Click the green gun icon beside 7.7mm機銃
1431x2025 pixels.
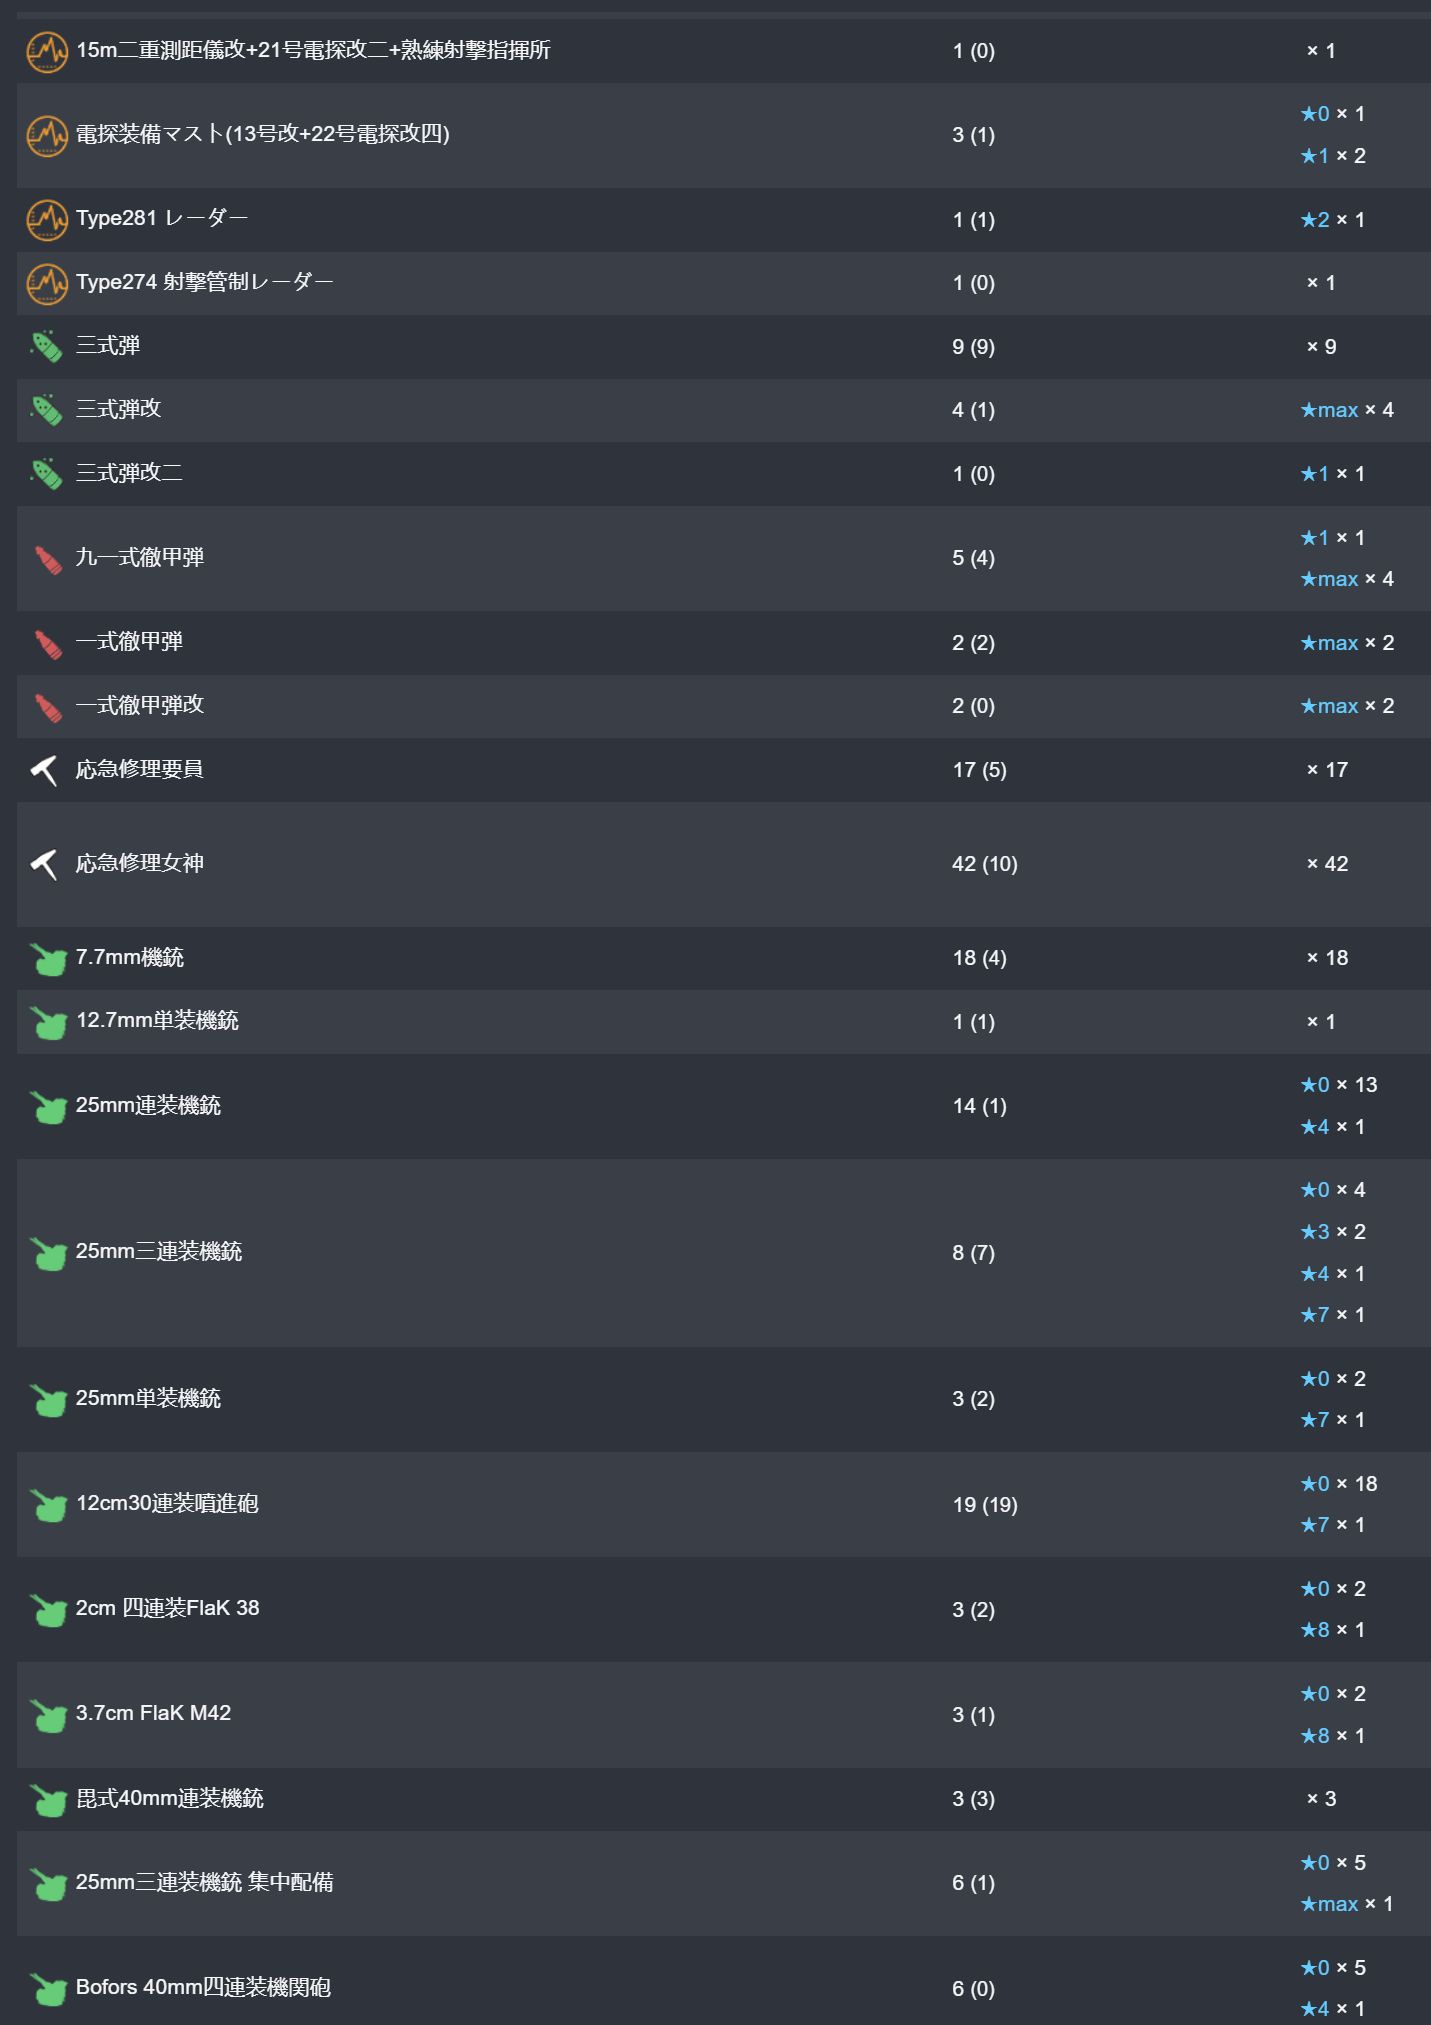47,959
